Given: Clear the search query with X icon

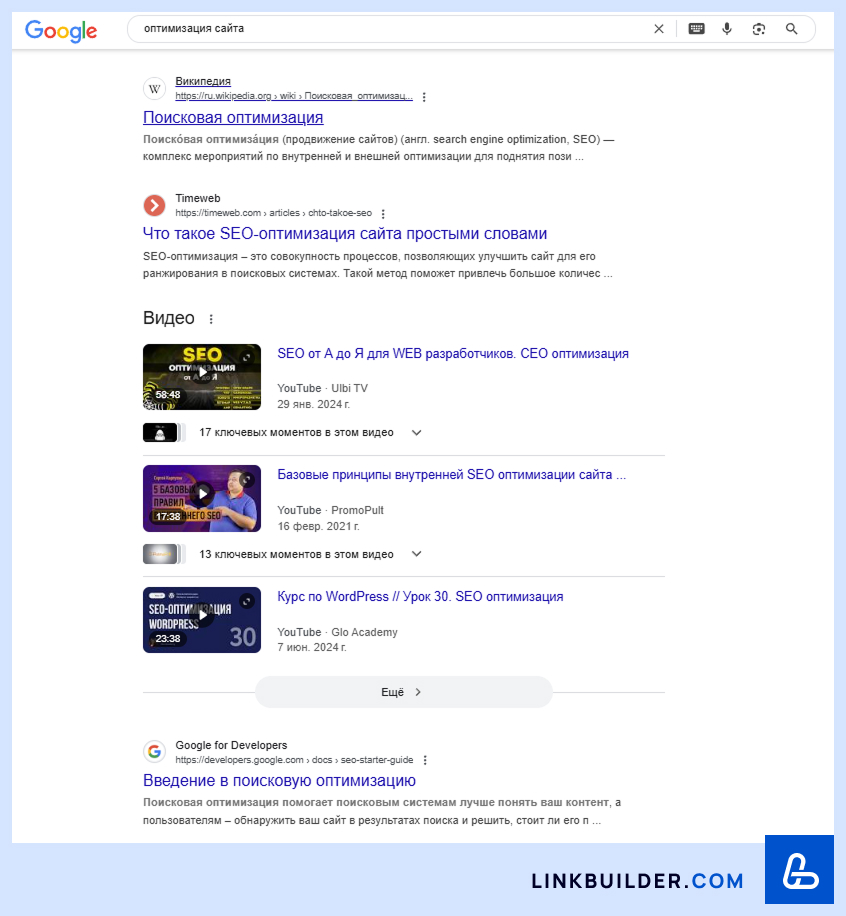Looking at the screenshot, I should point(658,29).
